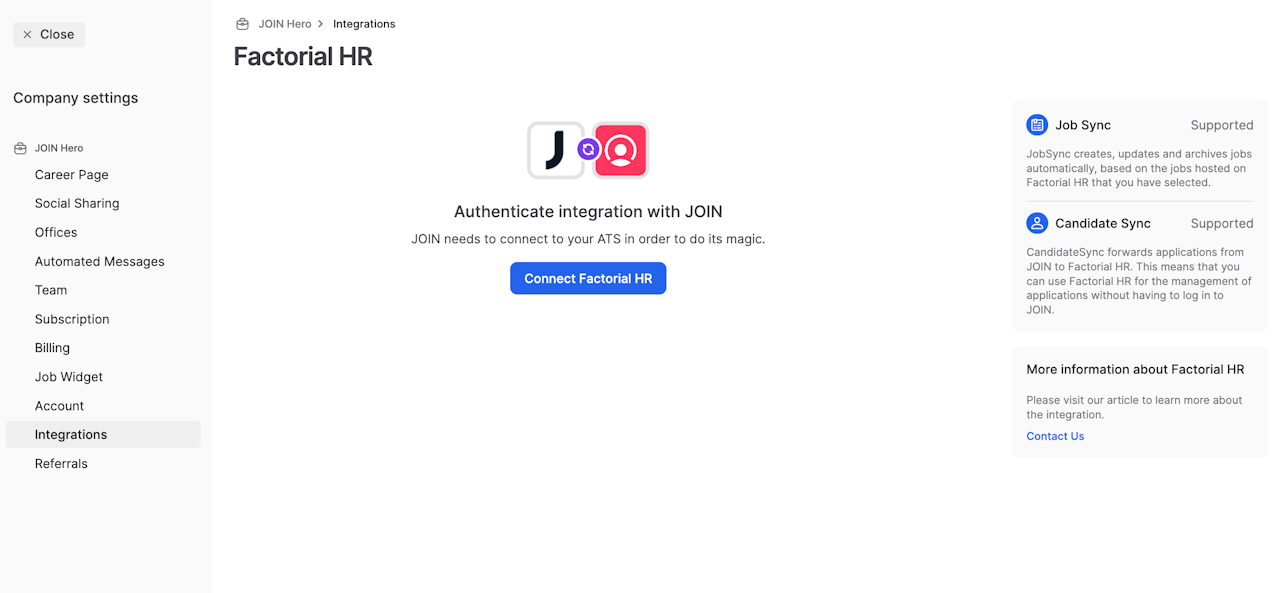This screenshot has height=593, width=1280.
Task: Click the Factorial HR logo icon
Action: pos(621,150)
